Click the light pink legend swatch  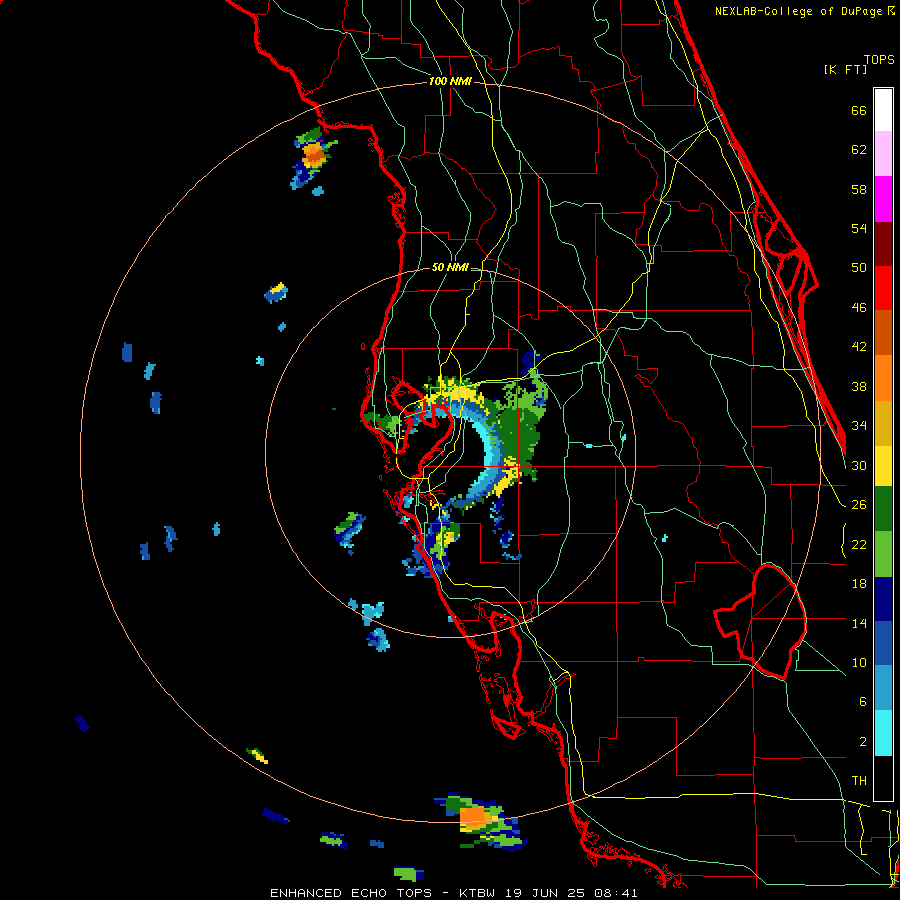(883, 154)
